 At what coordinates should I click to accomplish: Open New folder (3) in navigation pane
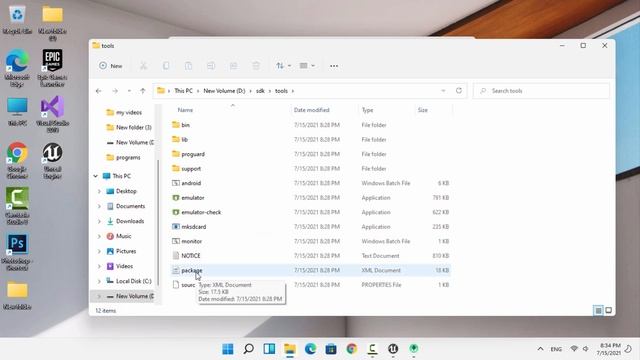click(129, 127)
